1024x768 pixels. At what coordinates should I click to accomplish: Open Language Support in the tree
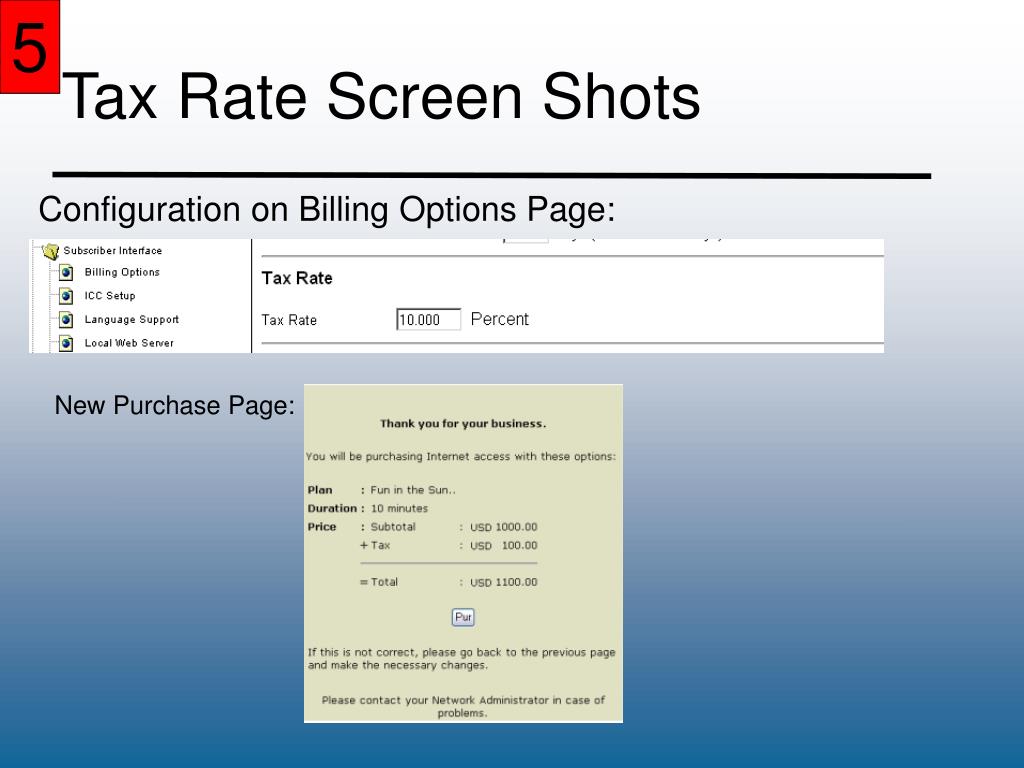(131, 319)
